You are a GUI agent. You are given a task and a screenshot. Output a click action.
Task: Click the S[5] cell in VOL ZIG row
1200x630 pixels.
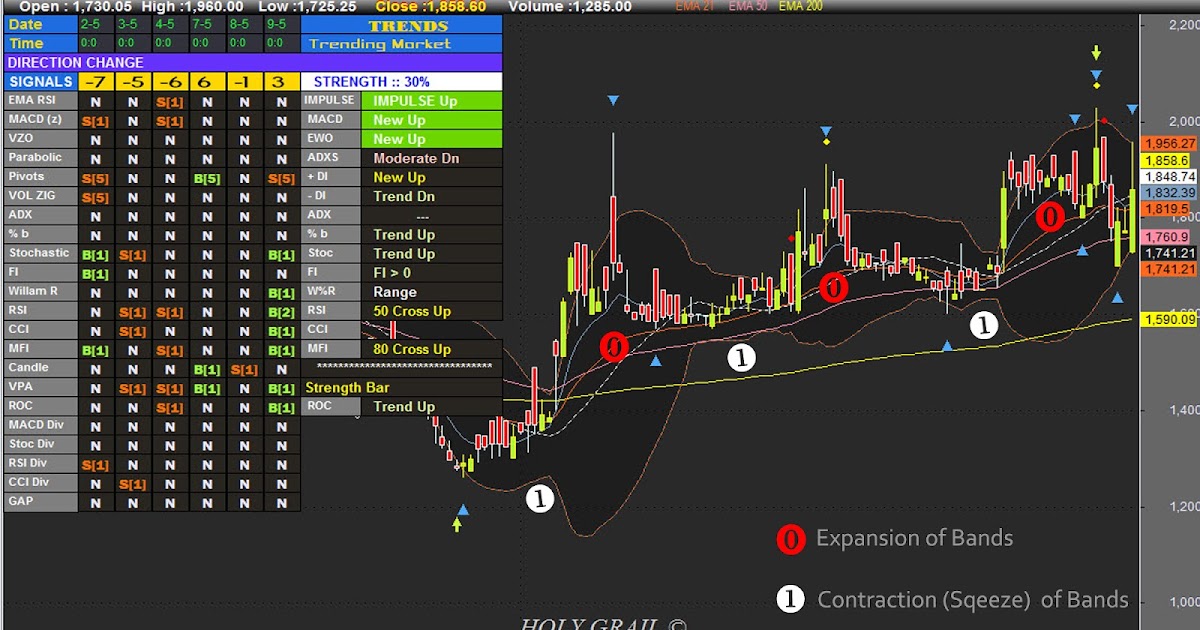click(x=96, y=197)
